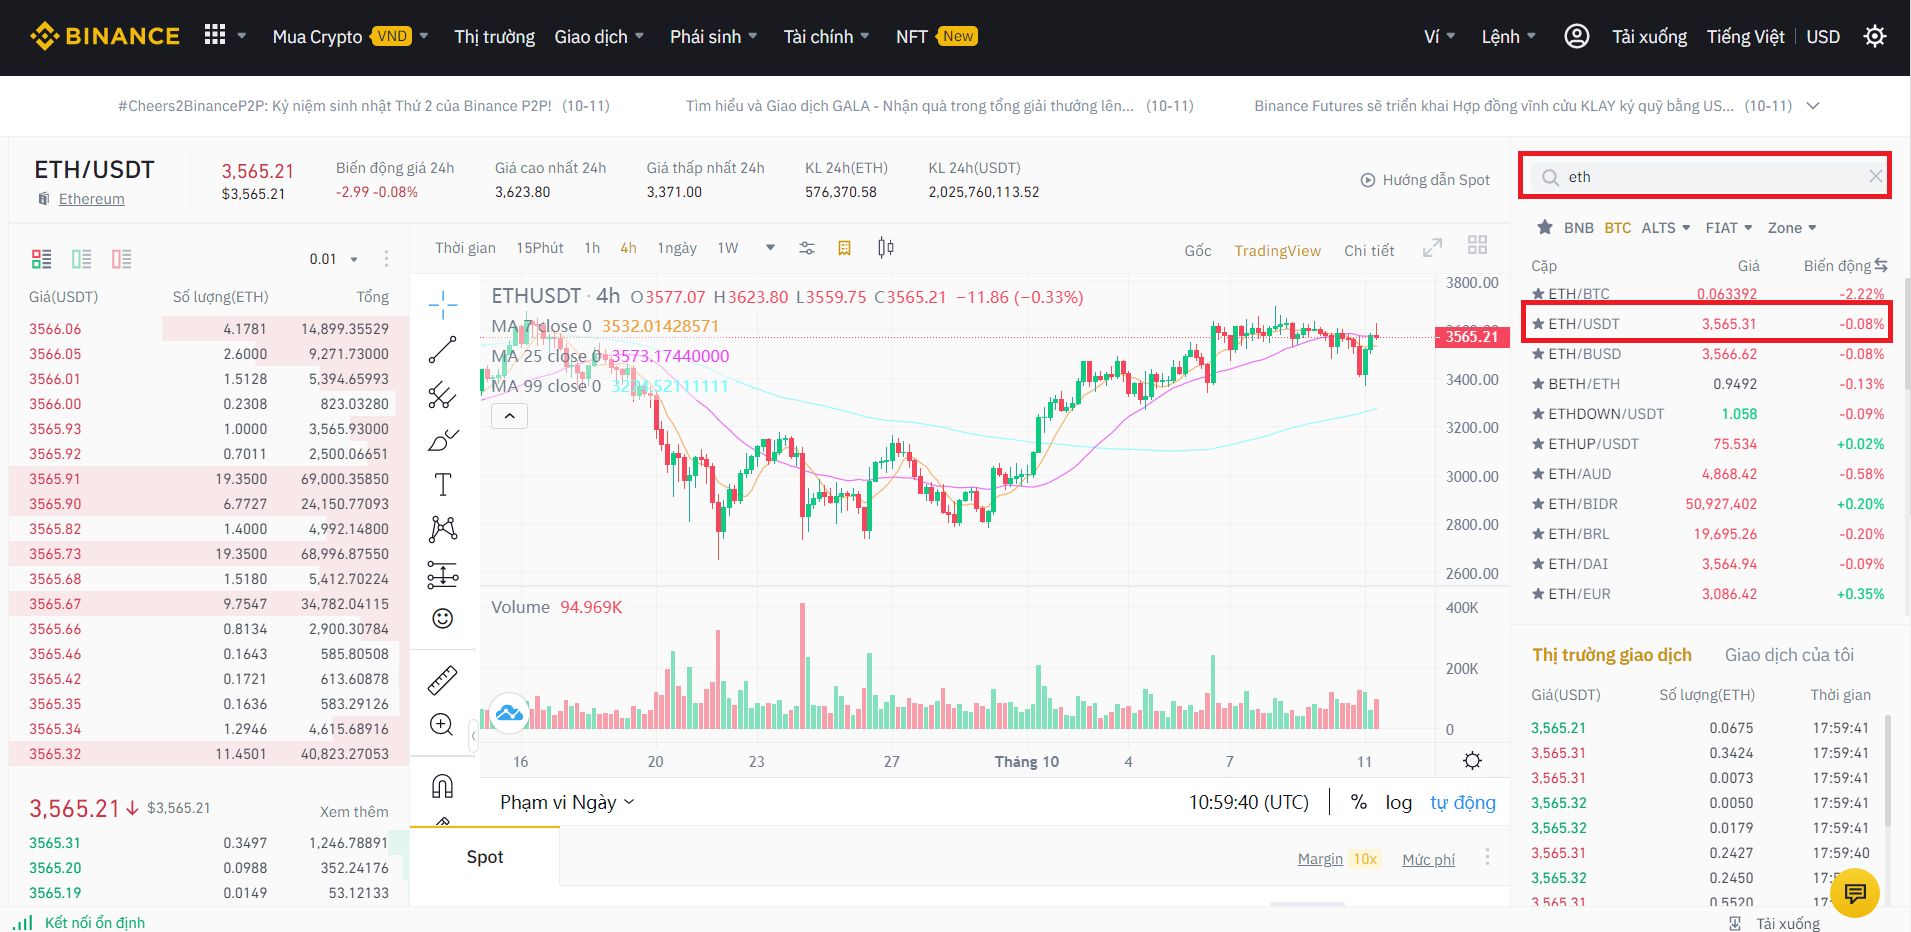Expand the Giao dịch menu
Screen dimensions: 1911x932
coord(599,36)
